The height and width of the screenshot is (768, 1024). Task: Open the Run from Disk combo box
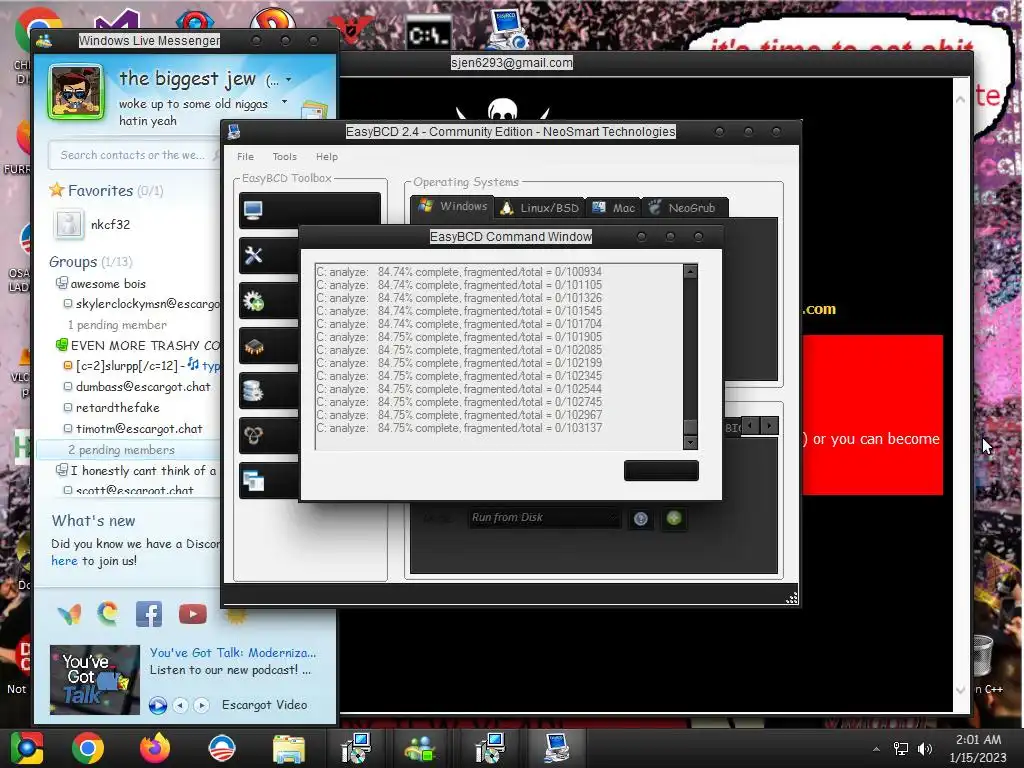(543, 518)
